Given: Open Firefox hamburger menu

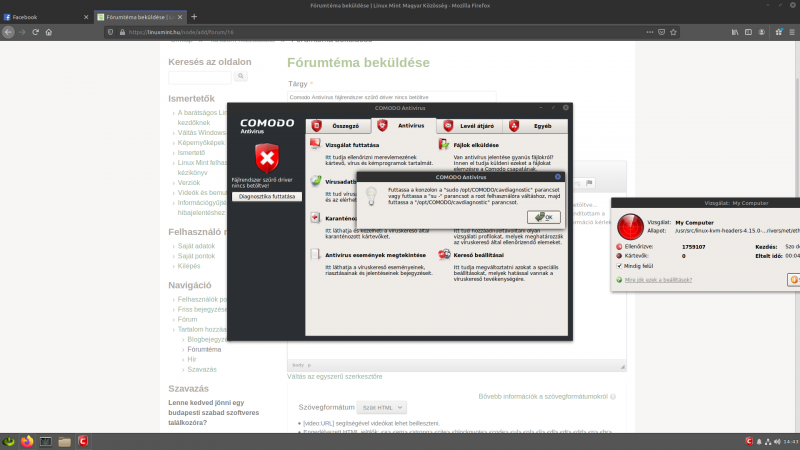Looking at the screenshot, I should (792, 32).
